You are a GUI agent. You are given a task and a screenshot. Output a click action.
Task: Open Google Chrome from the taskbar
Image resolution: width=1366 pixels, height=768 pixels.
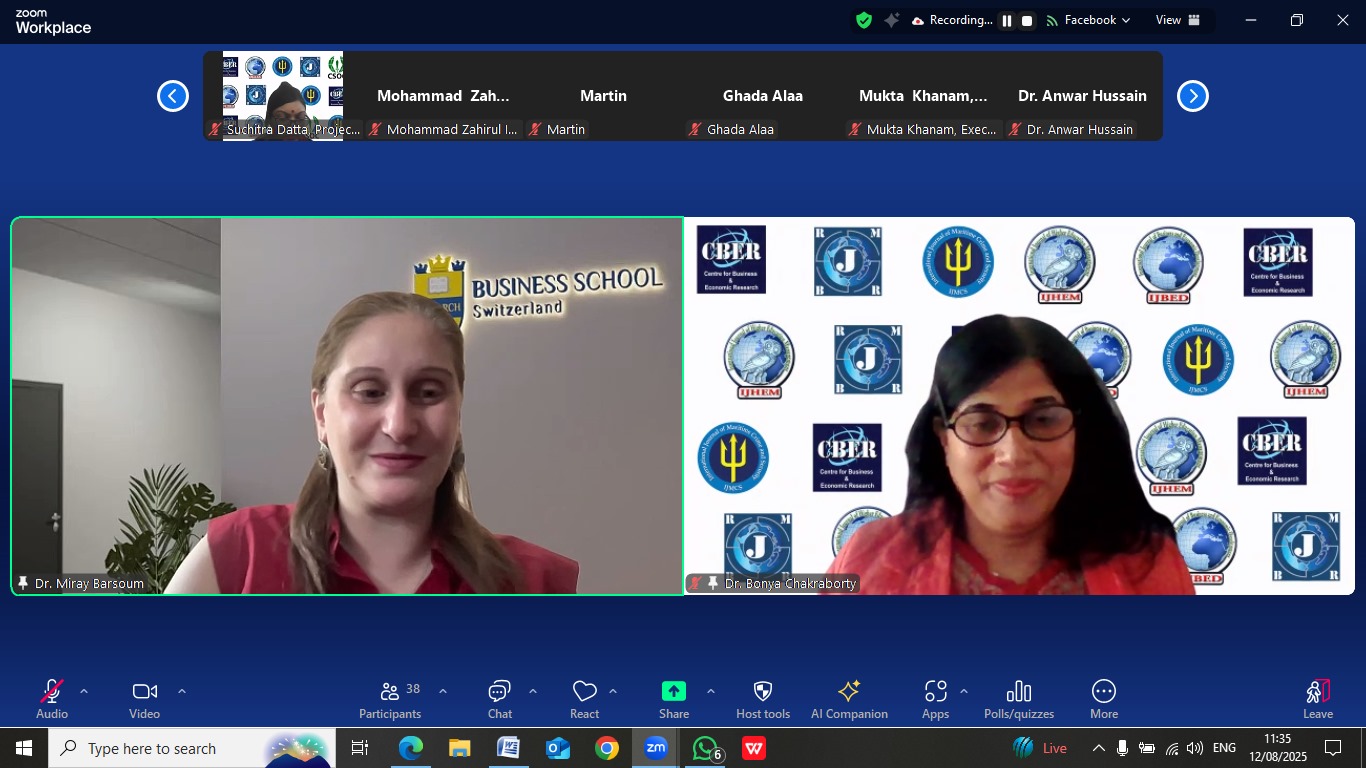[x=607, y=748]
